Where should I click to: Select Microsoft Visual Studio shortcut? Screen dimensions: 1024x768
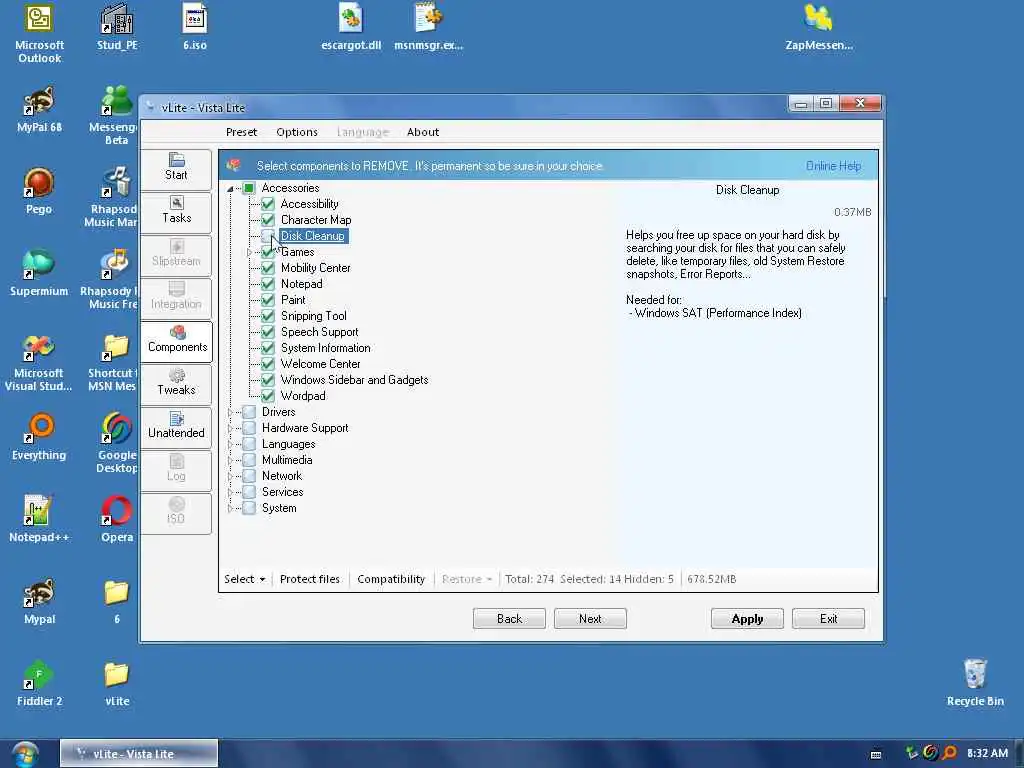[x=39, y=362]
